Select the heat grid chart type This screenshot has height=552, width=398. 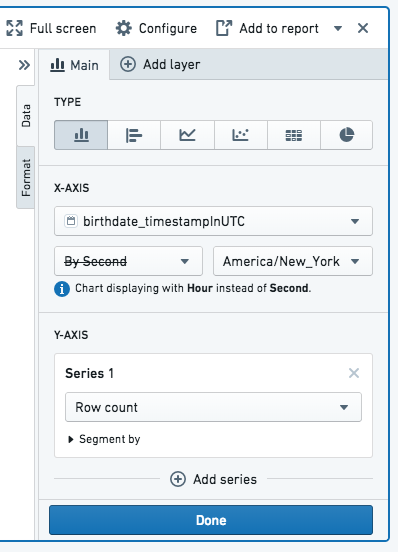pyautogui.click(x=294, y=135)
